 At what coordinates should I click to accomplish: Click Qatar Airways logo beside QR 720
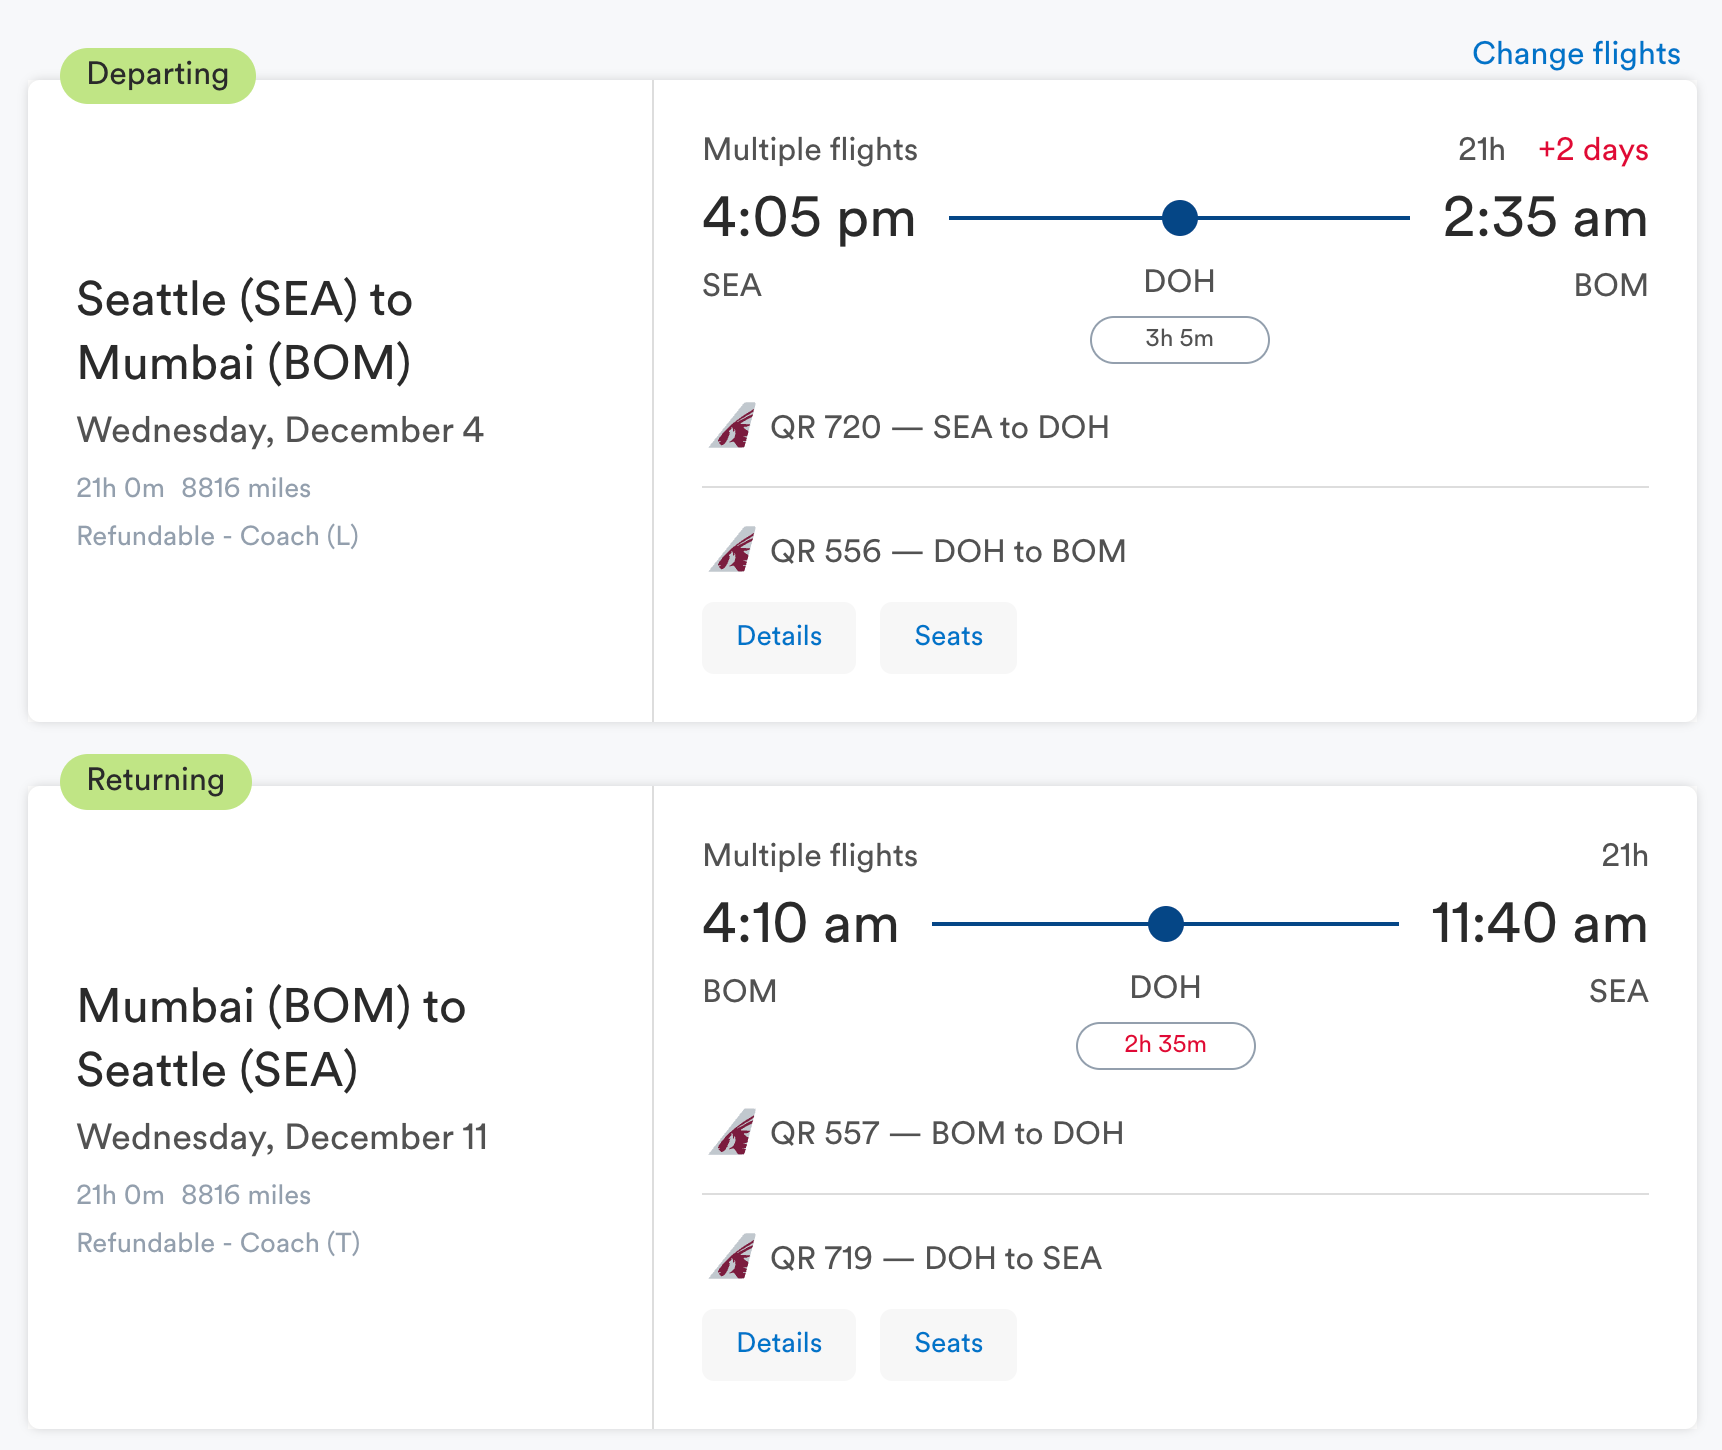pos(732,427)
